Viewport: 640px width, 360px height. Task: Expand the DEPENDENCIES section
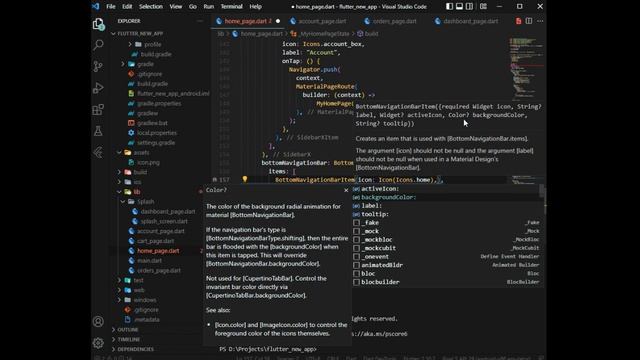coord(135,349)
